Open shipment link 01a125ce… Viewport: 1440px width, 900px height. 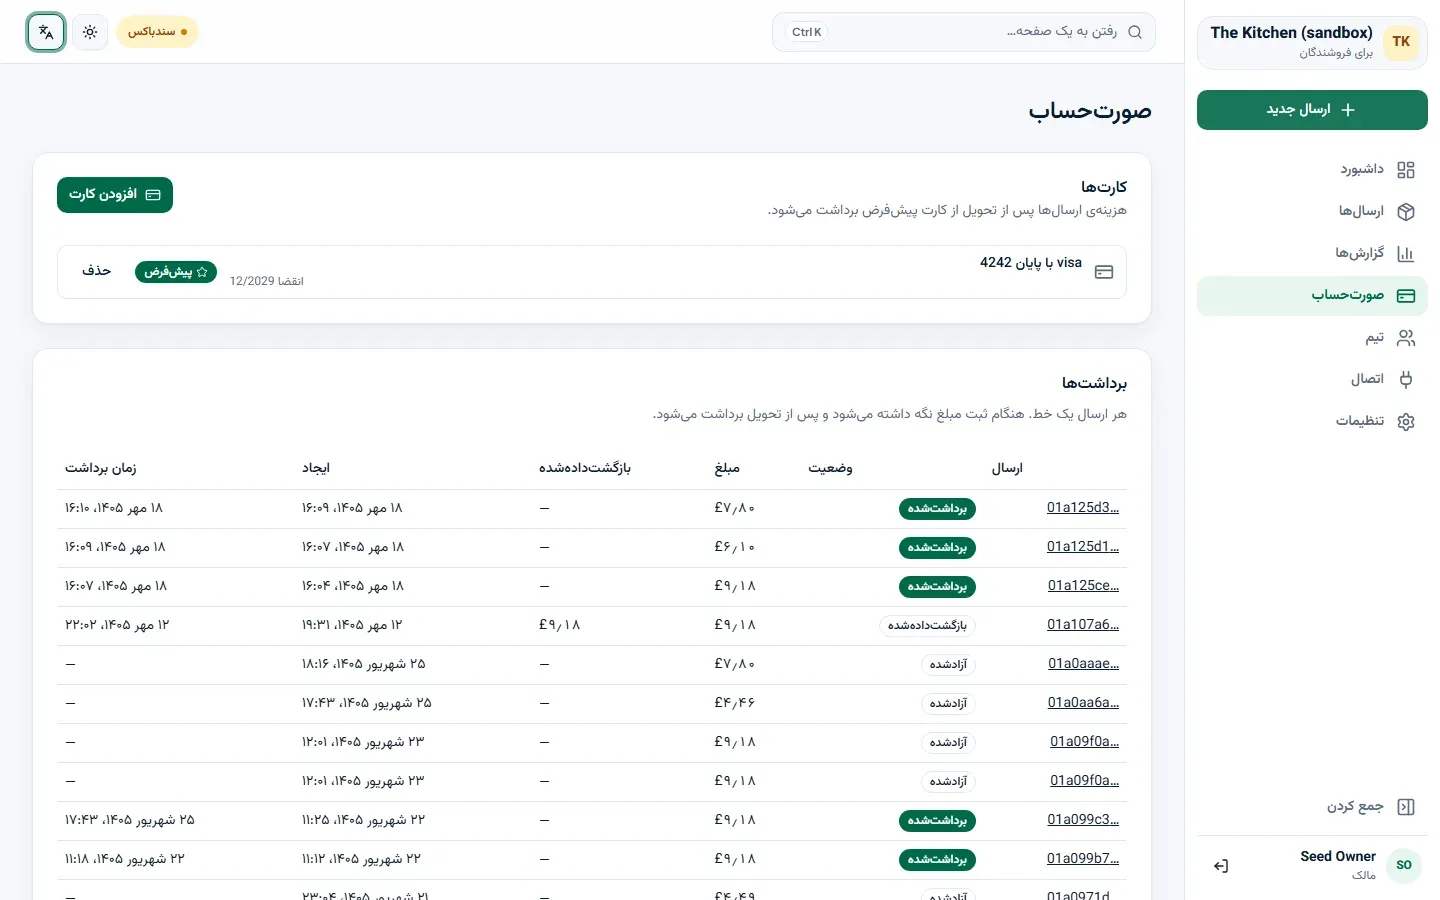[1083, 586]
